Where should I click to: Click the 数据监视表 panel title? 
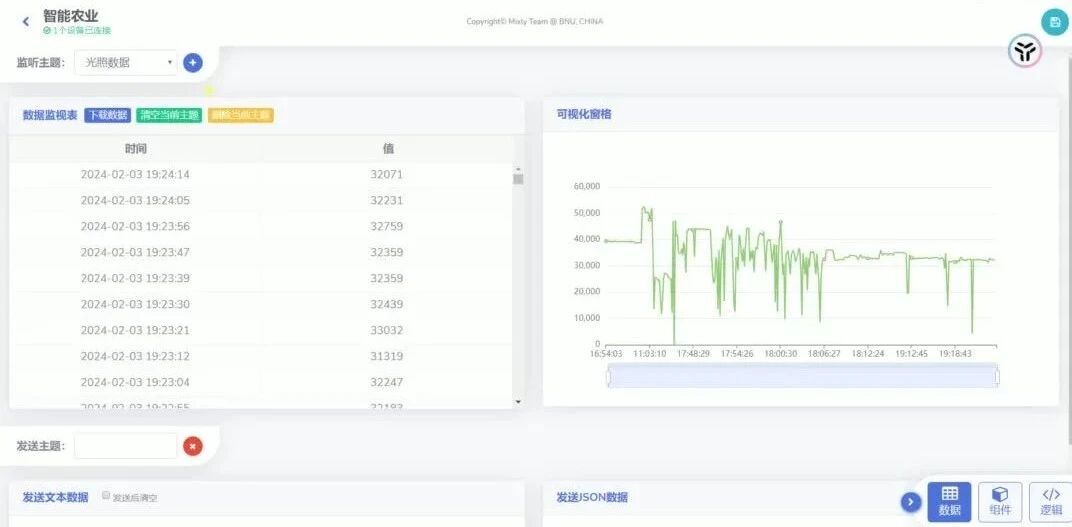(50, 115)
